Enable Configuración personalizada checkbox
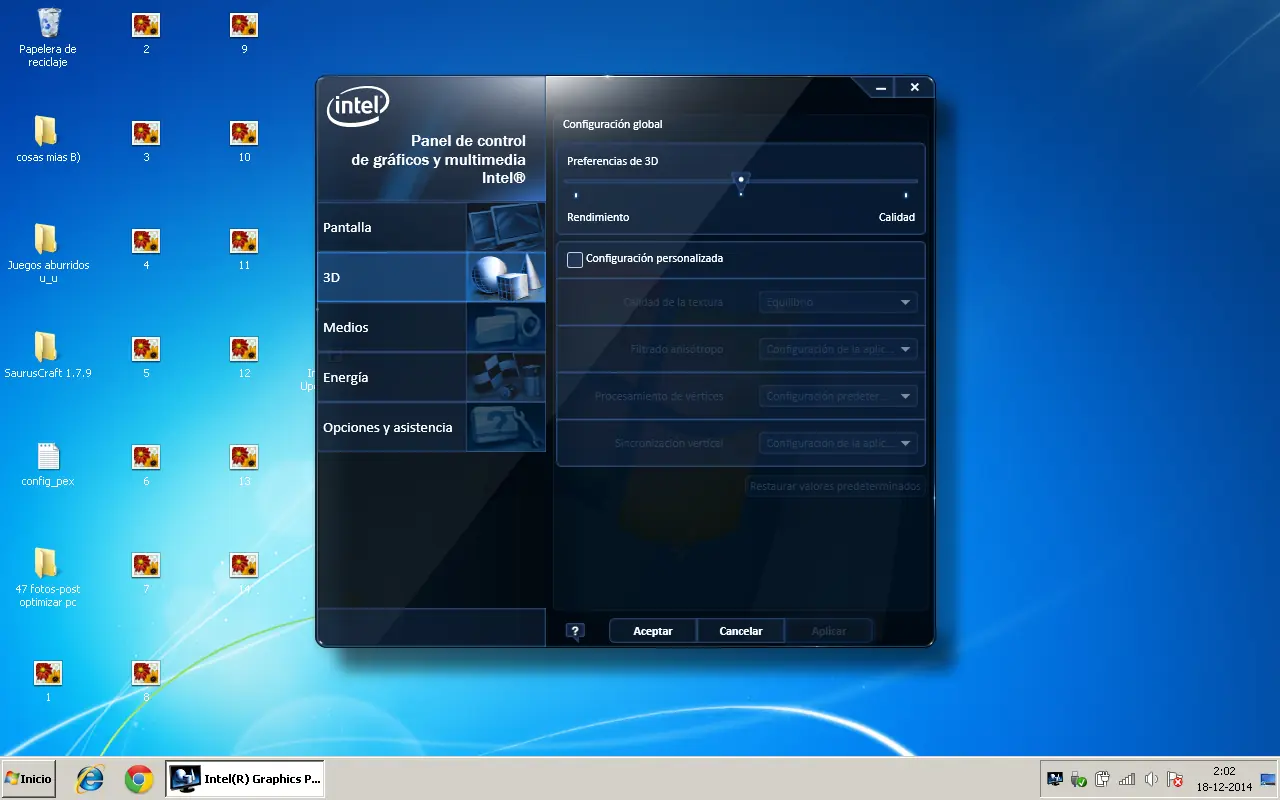Screen dimensions: 1280x800 (x=575, y=259)
